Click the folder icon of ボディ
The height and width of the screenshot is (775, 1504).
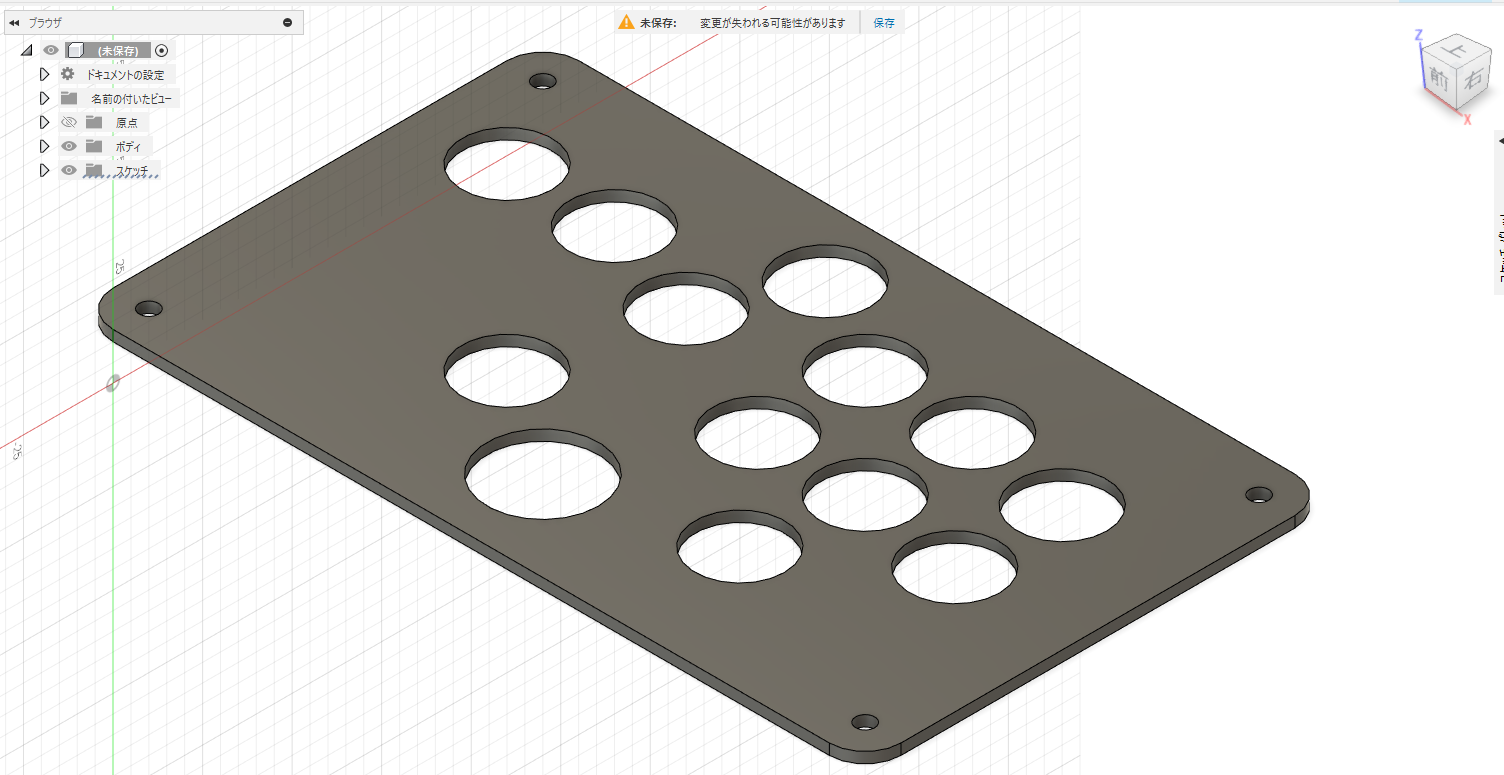point(94,146)
